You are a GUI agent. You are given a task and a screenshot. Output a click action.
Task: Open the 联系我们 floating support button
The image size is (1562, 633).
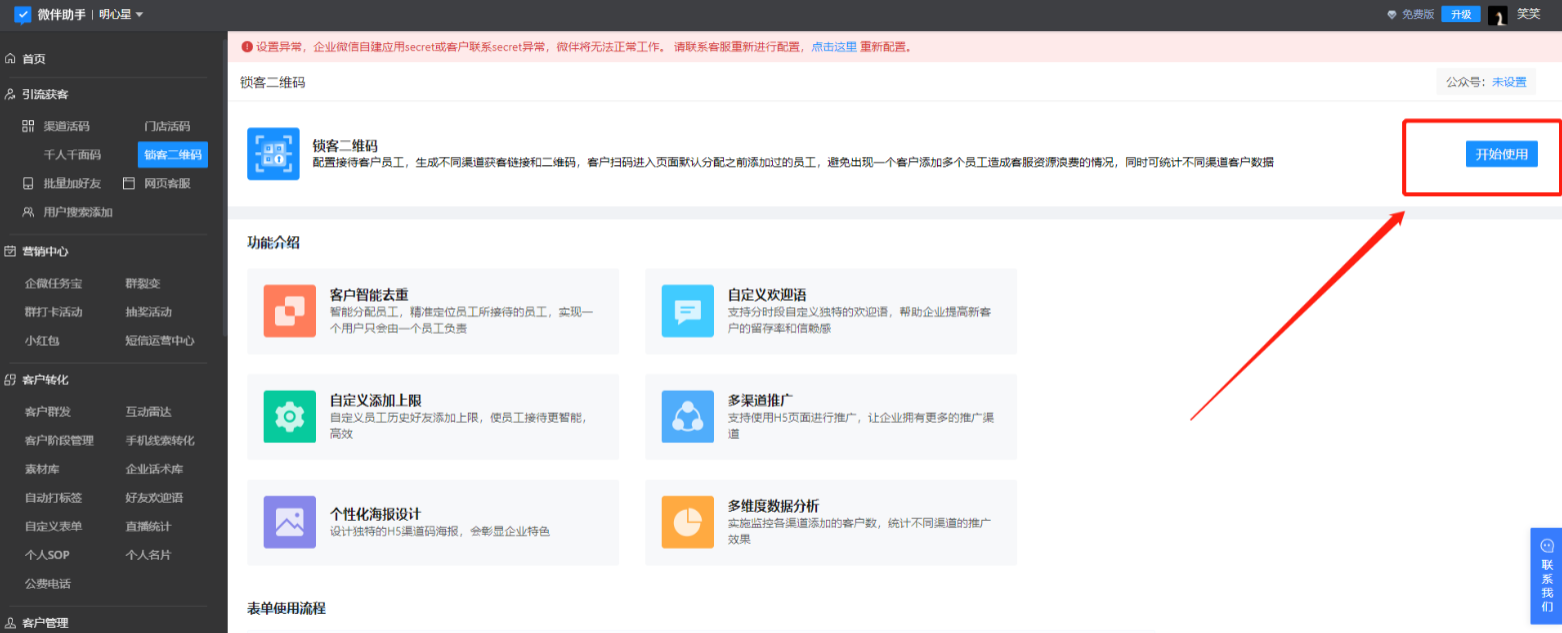1546,576
